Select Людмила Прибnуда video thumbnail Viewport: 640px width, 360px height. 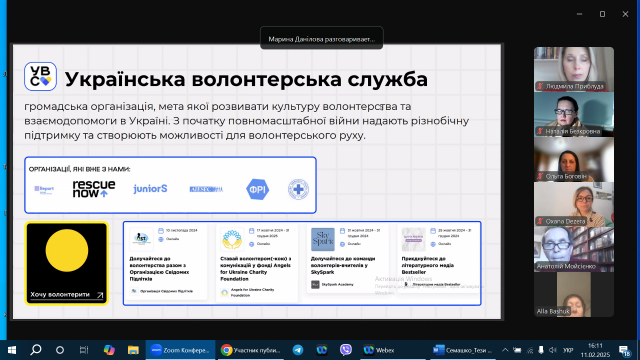[573, 69]
